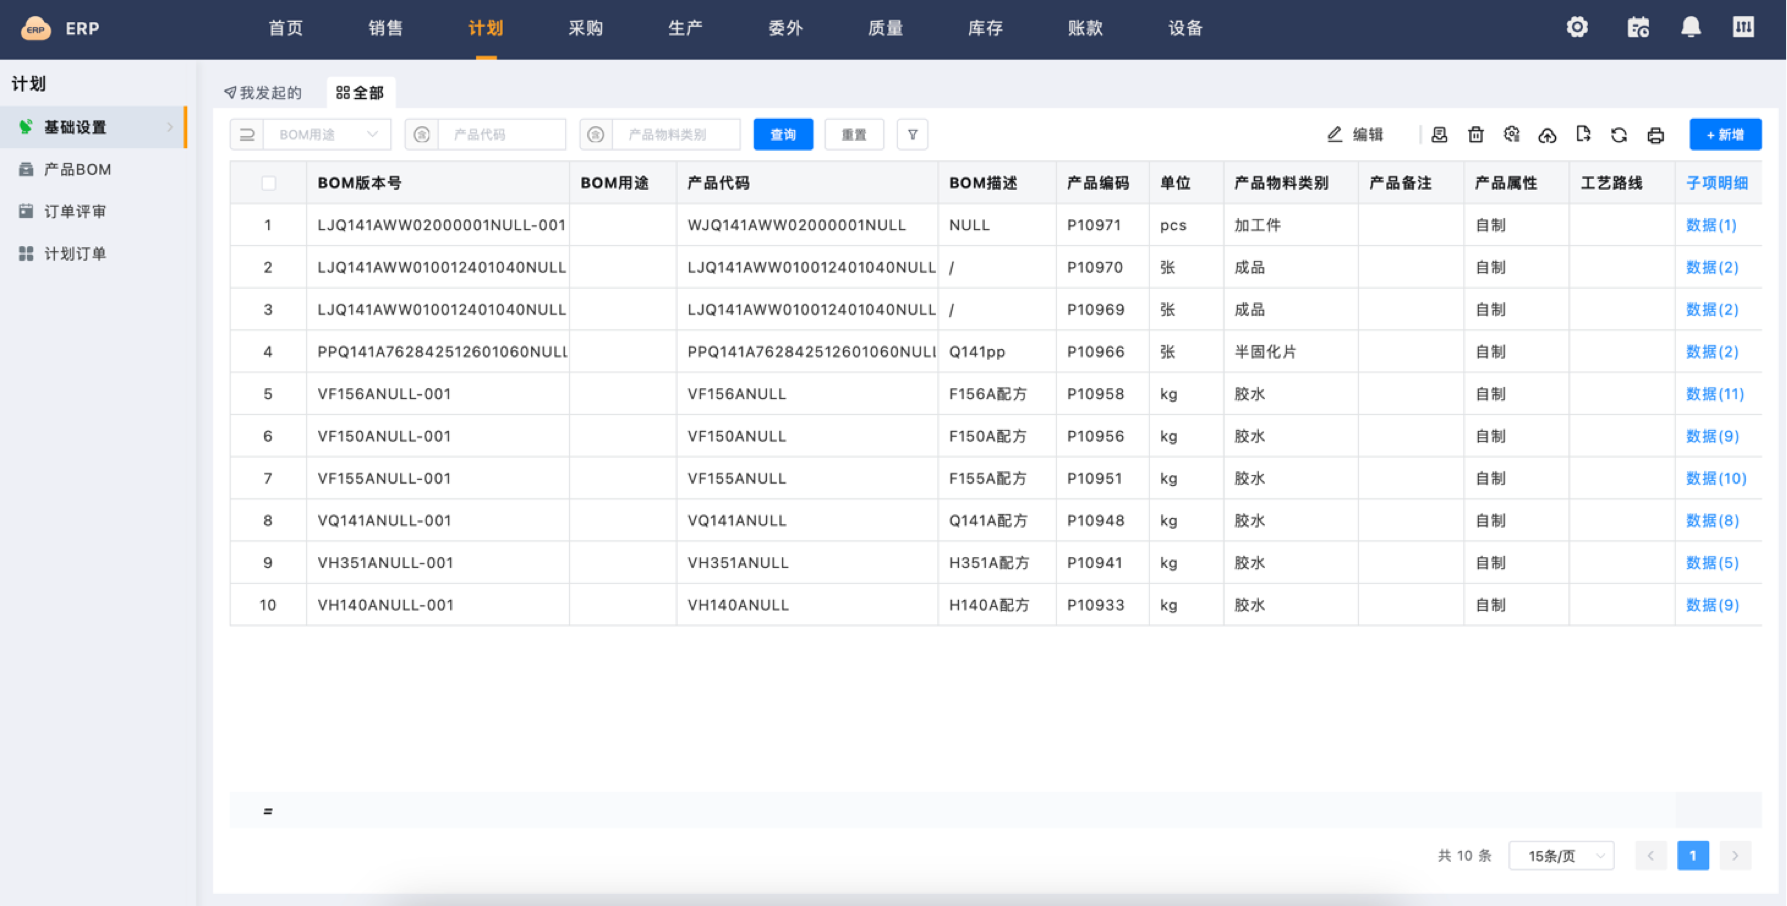Select 产品BOM in the sidebar

point(77,170)
